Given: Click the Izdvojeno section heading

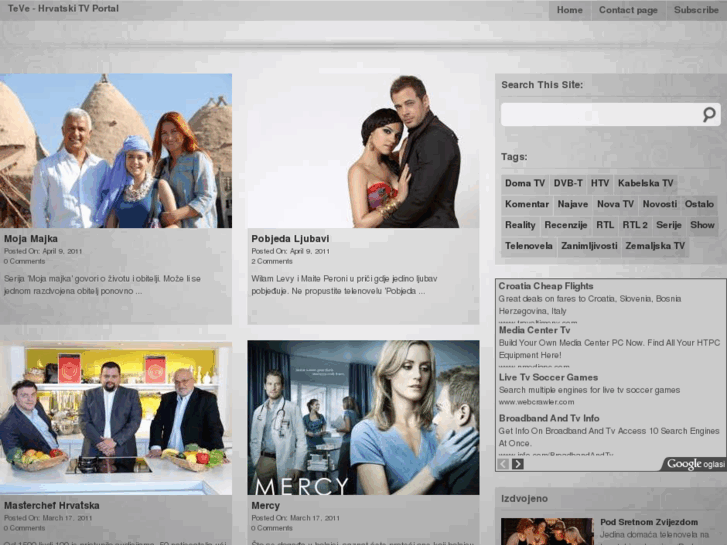Looking at the screenshot, I should click(524, 499).
